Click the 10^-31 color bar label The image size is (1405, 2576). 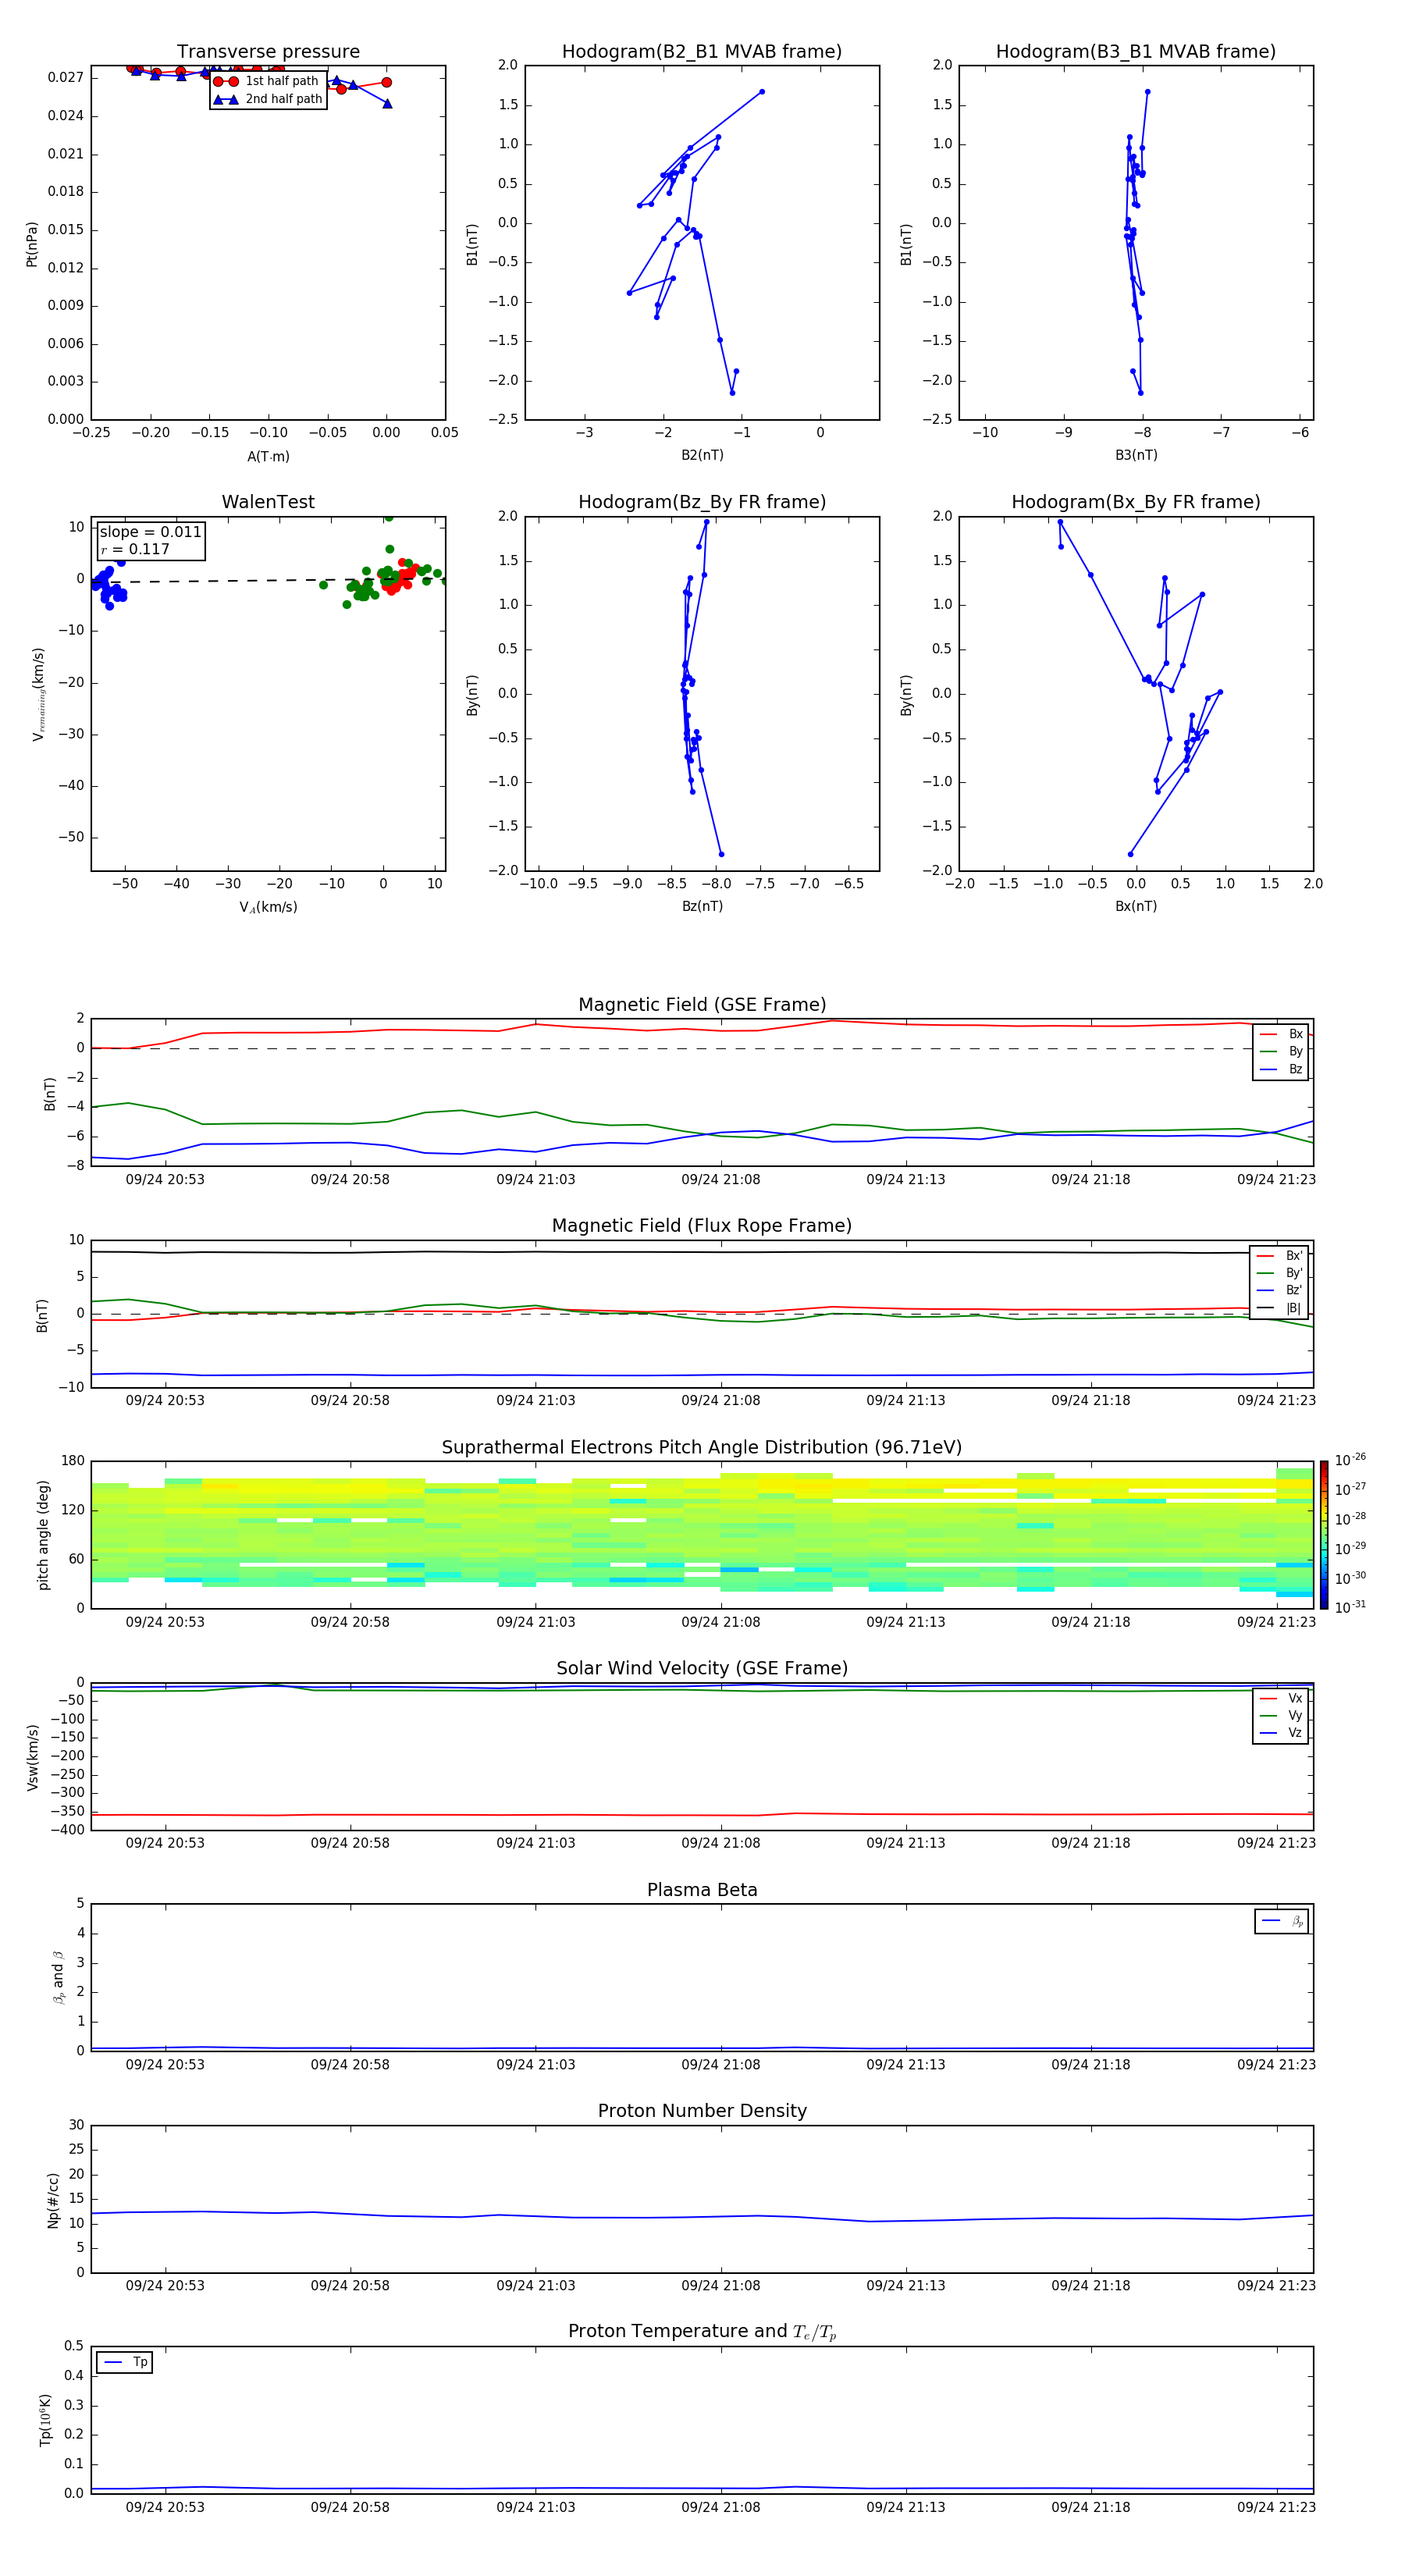coord(1350,1607)
